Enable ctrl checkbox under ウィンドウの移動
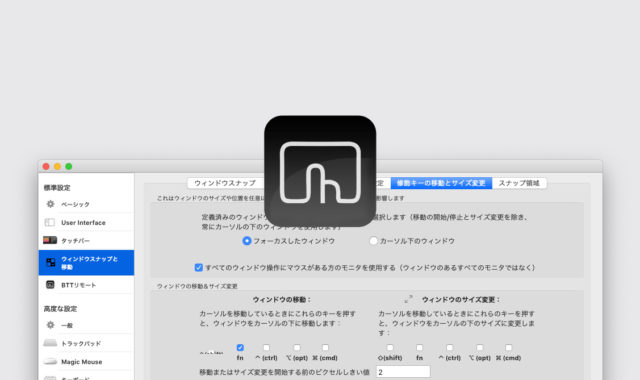 click(x=266, y=347)
